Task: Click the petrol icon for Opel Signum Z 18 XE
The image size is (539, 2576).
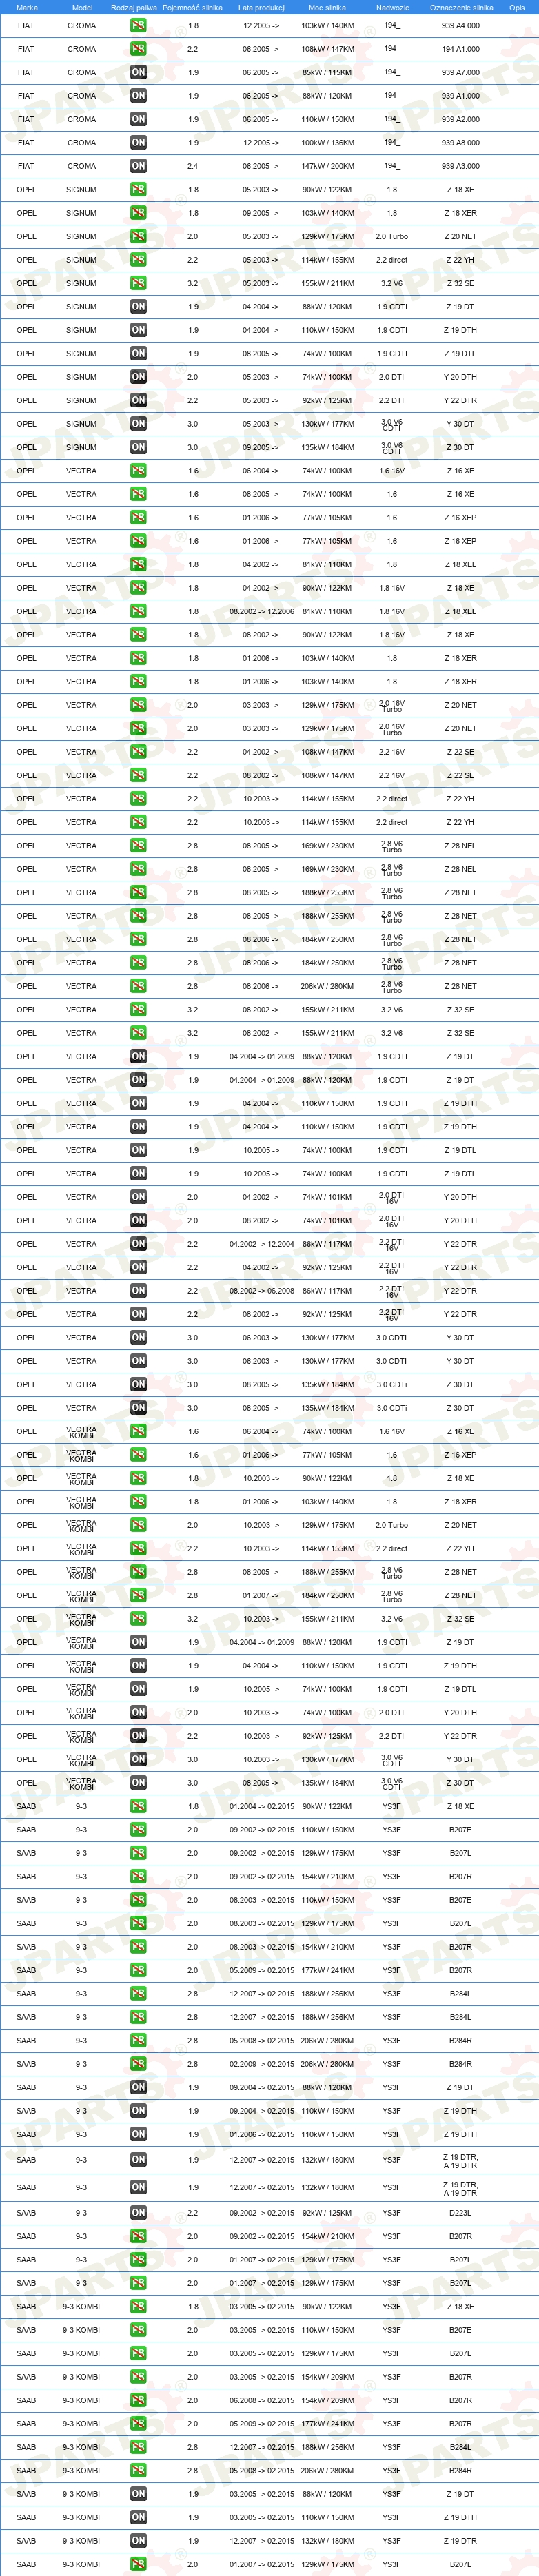Action: 138,189
